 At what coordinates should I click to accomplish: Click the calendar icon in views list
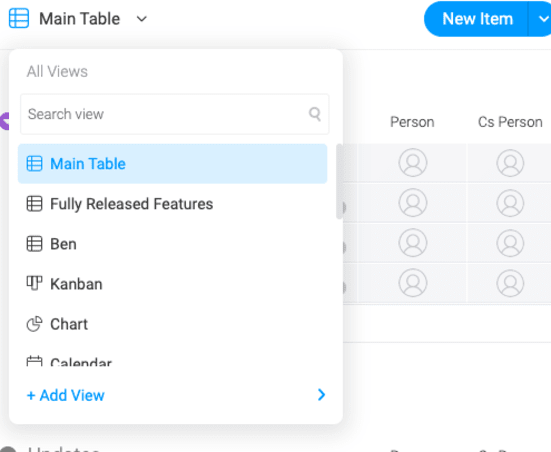click(34, 361)
